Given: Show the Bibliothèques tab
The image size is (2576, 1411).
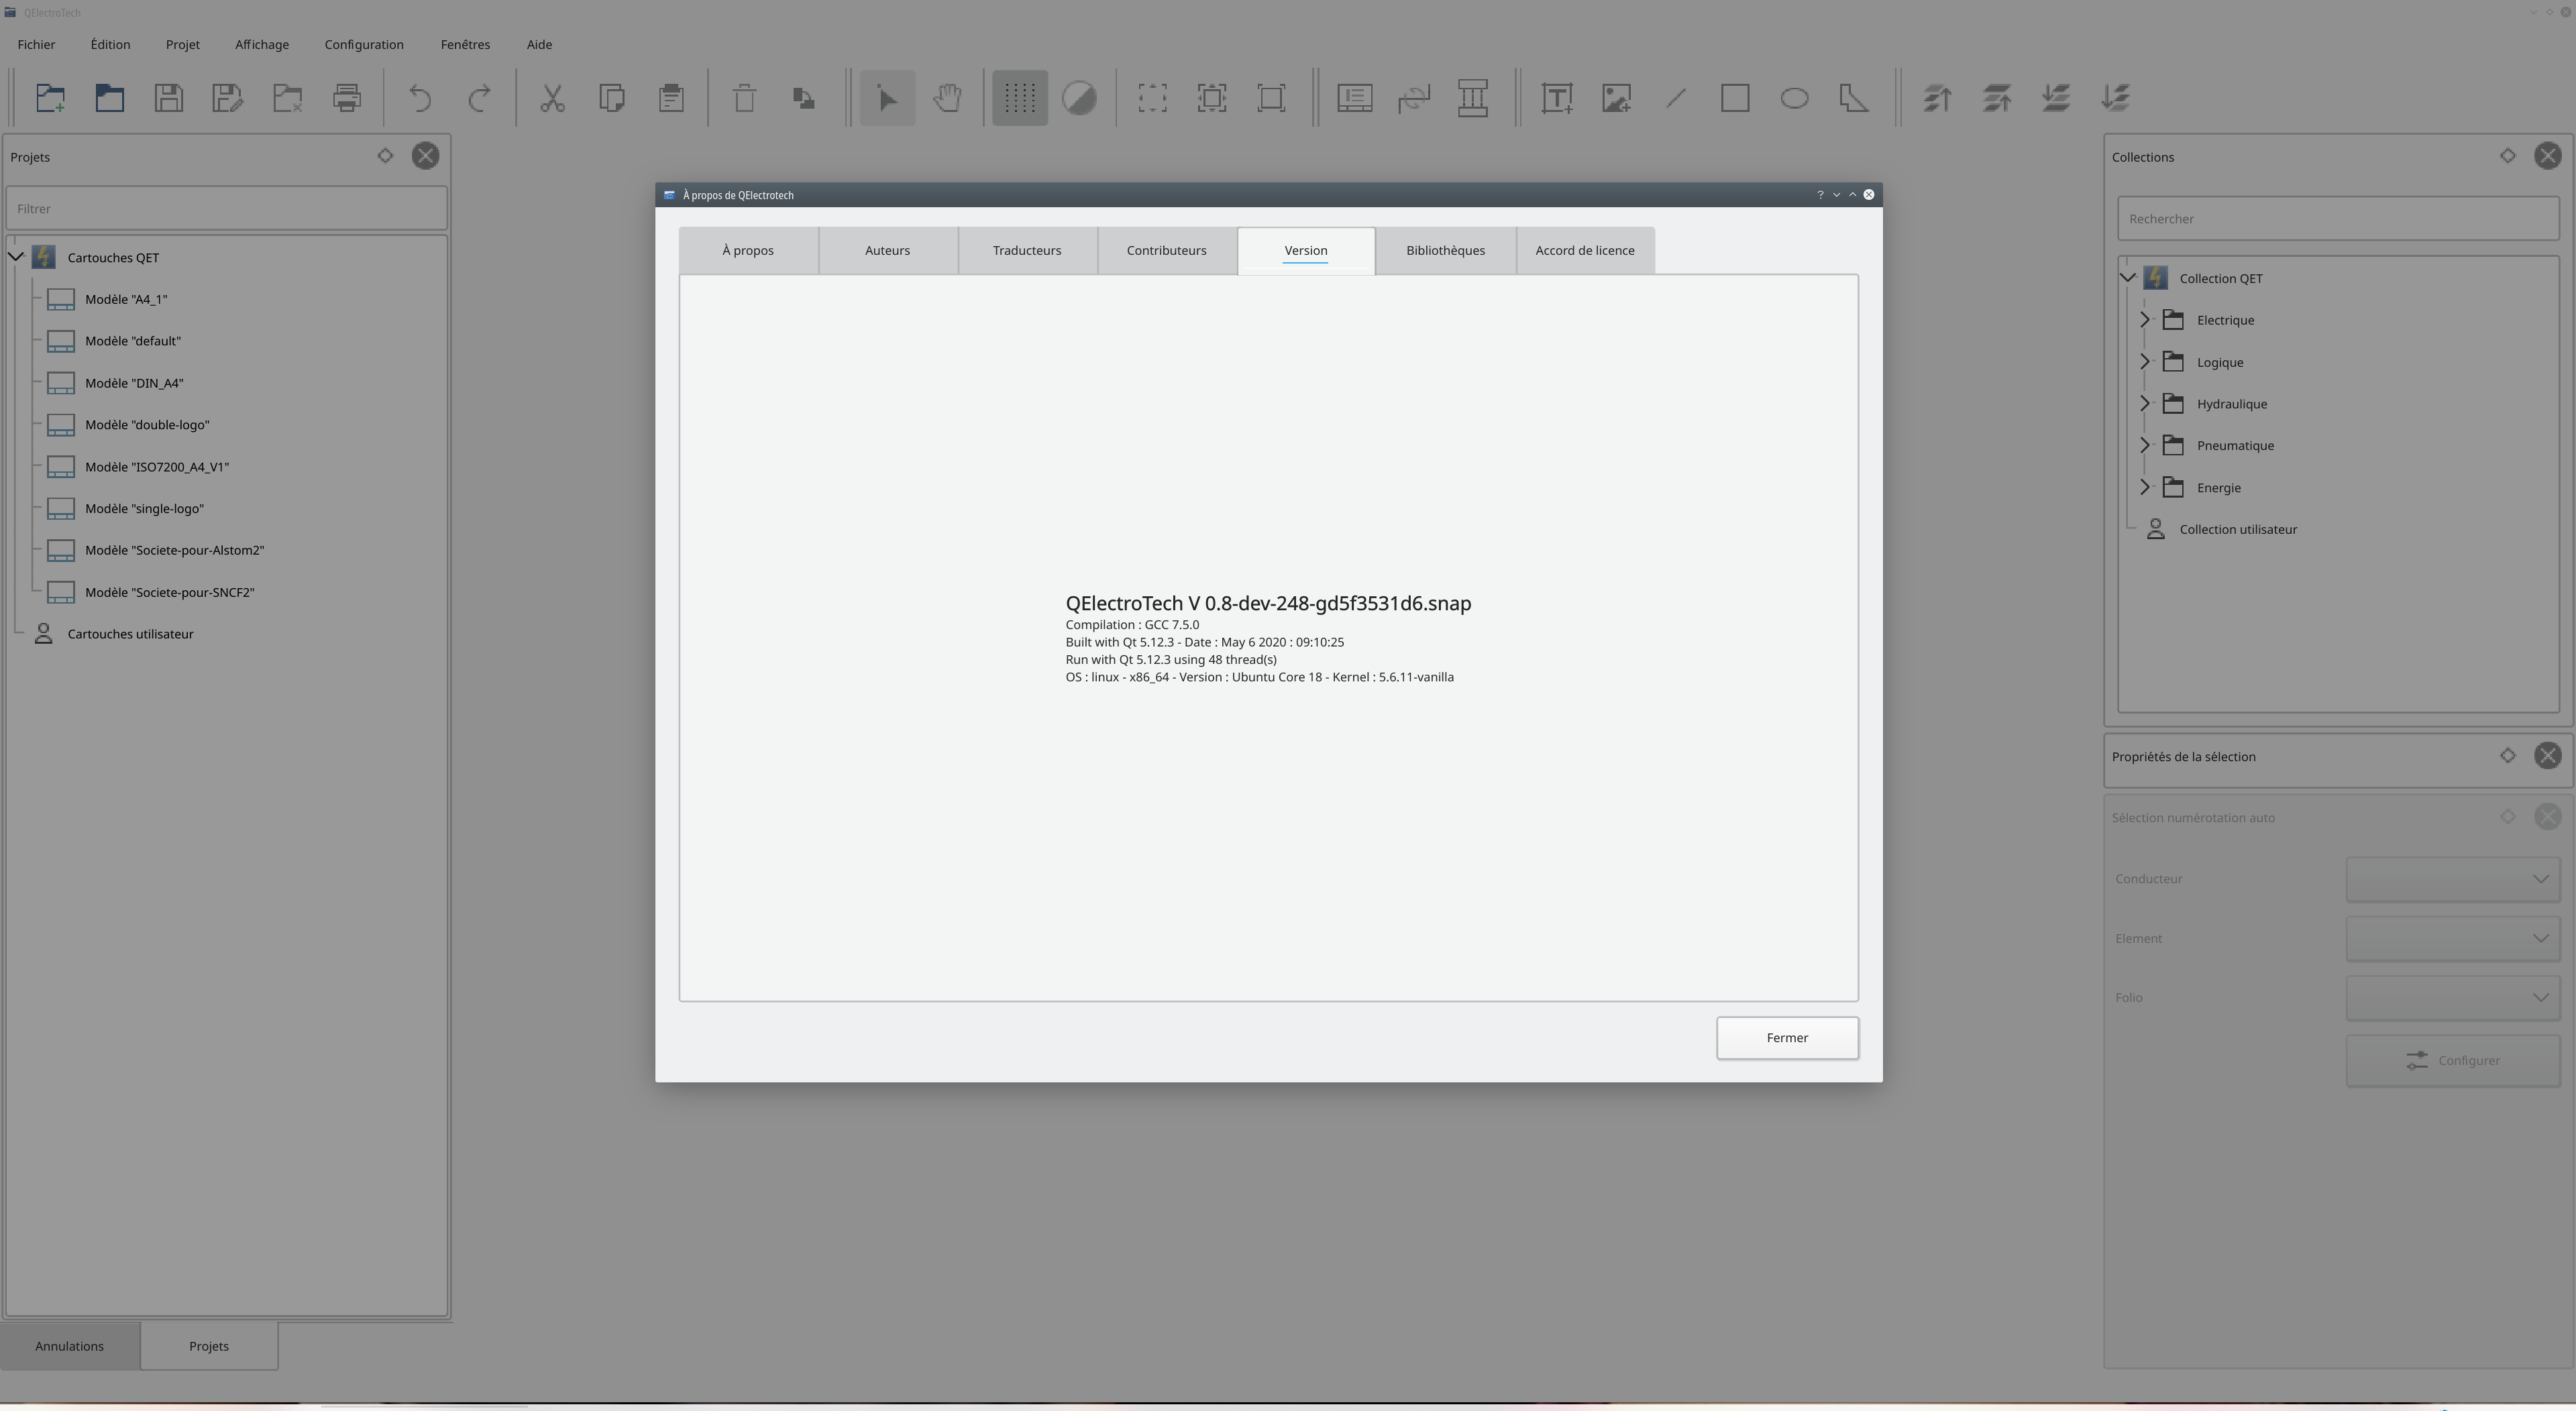Looking at the screenshot, I should [1446, 250].
